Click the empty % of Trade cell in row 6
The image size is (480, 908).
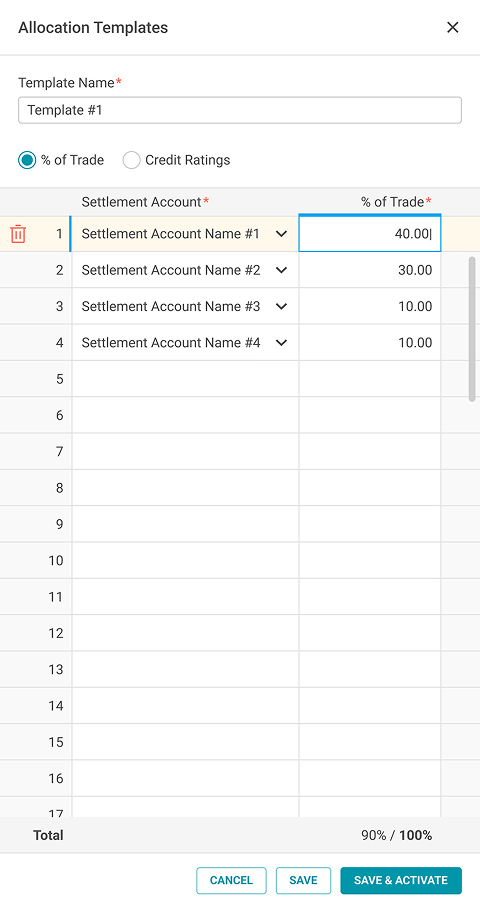370,415
